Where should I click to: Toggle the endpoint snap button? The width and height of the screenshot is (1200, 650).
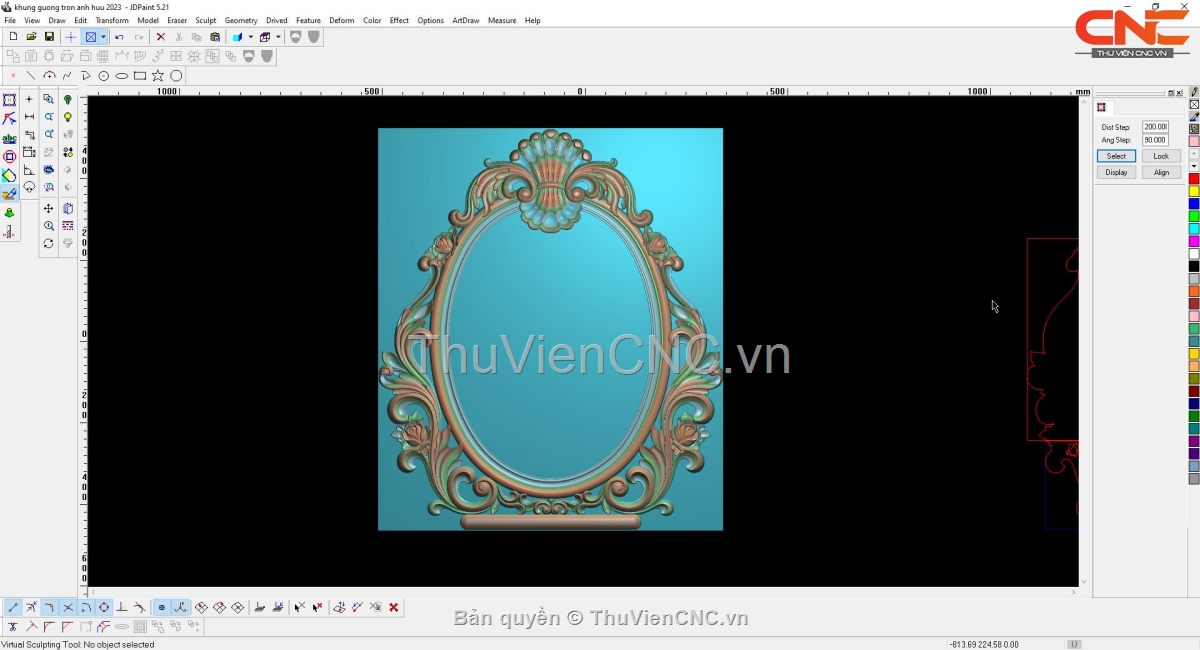(13, 607)
